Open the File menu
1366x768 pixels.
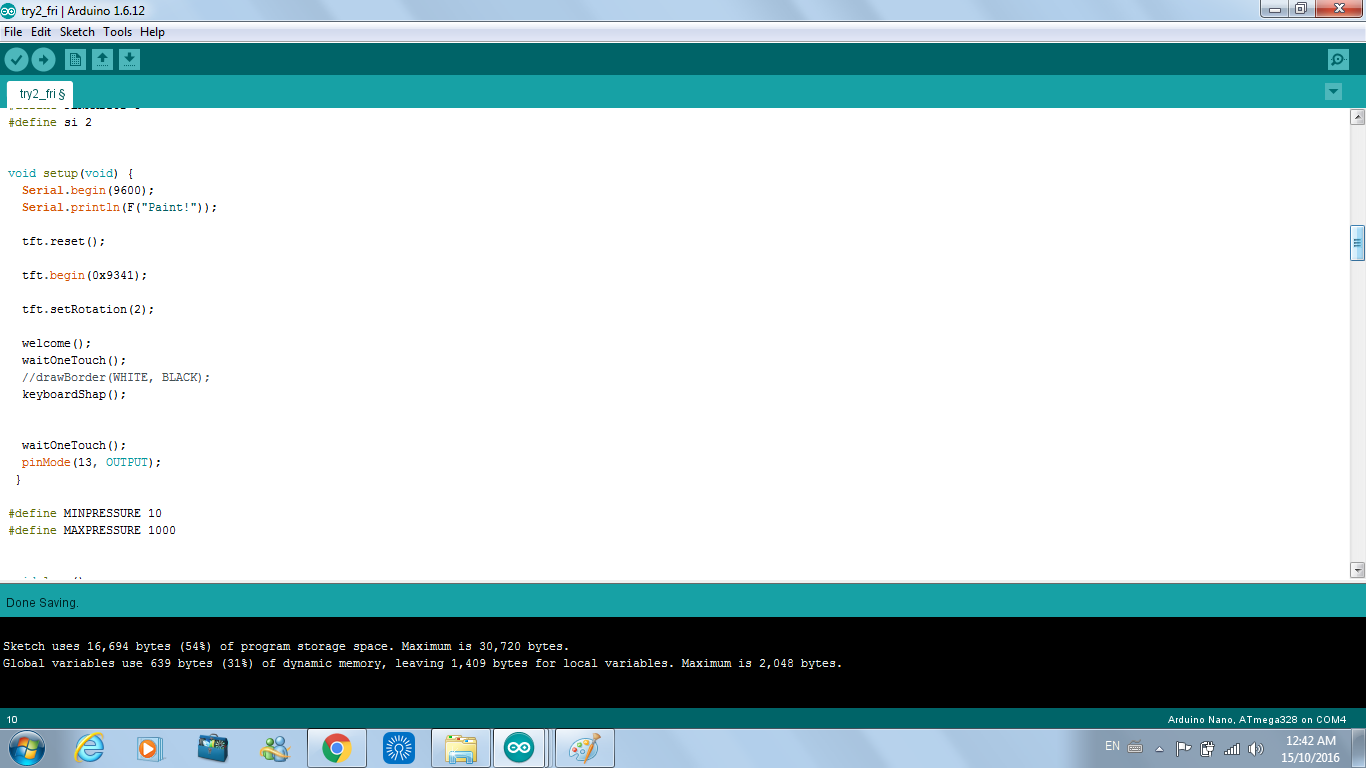point(13,32)
